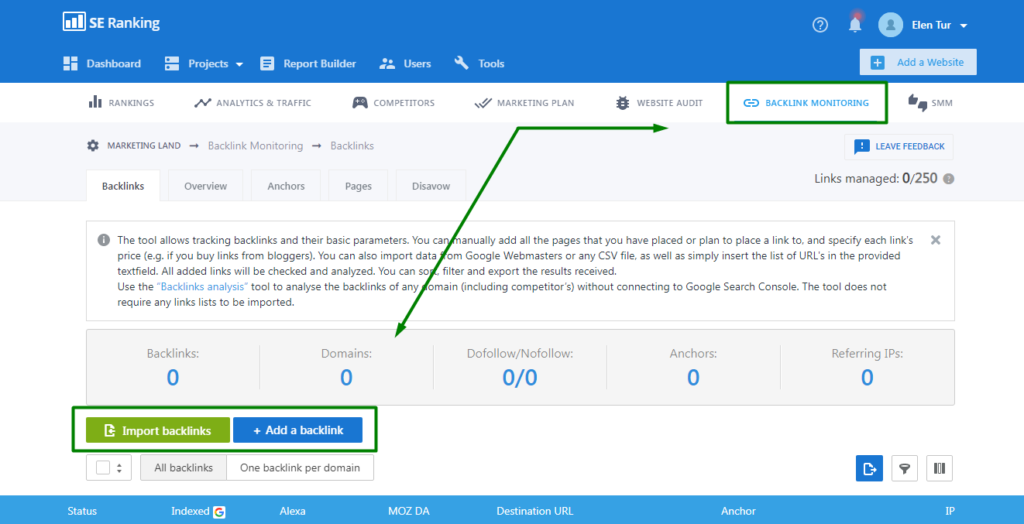Click the Import backlinks button

pos(157,430)
